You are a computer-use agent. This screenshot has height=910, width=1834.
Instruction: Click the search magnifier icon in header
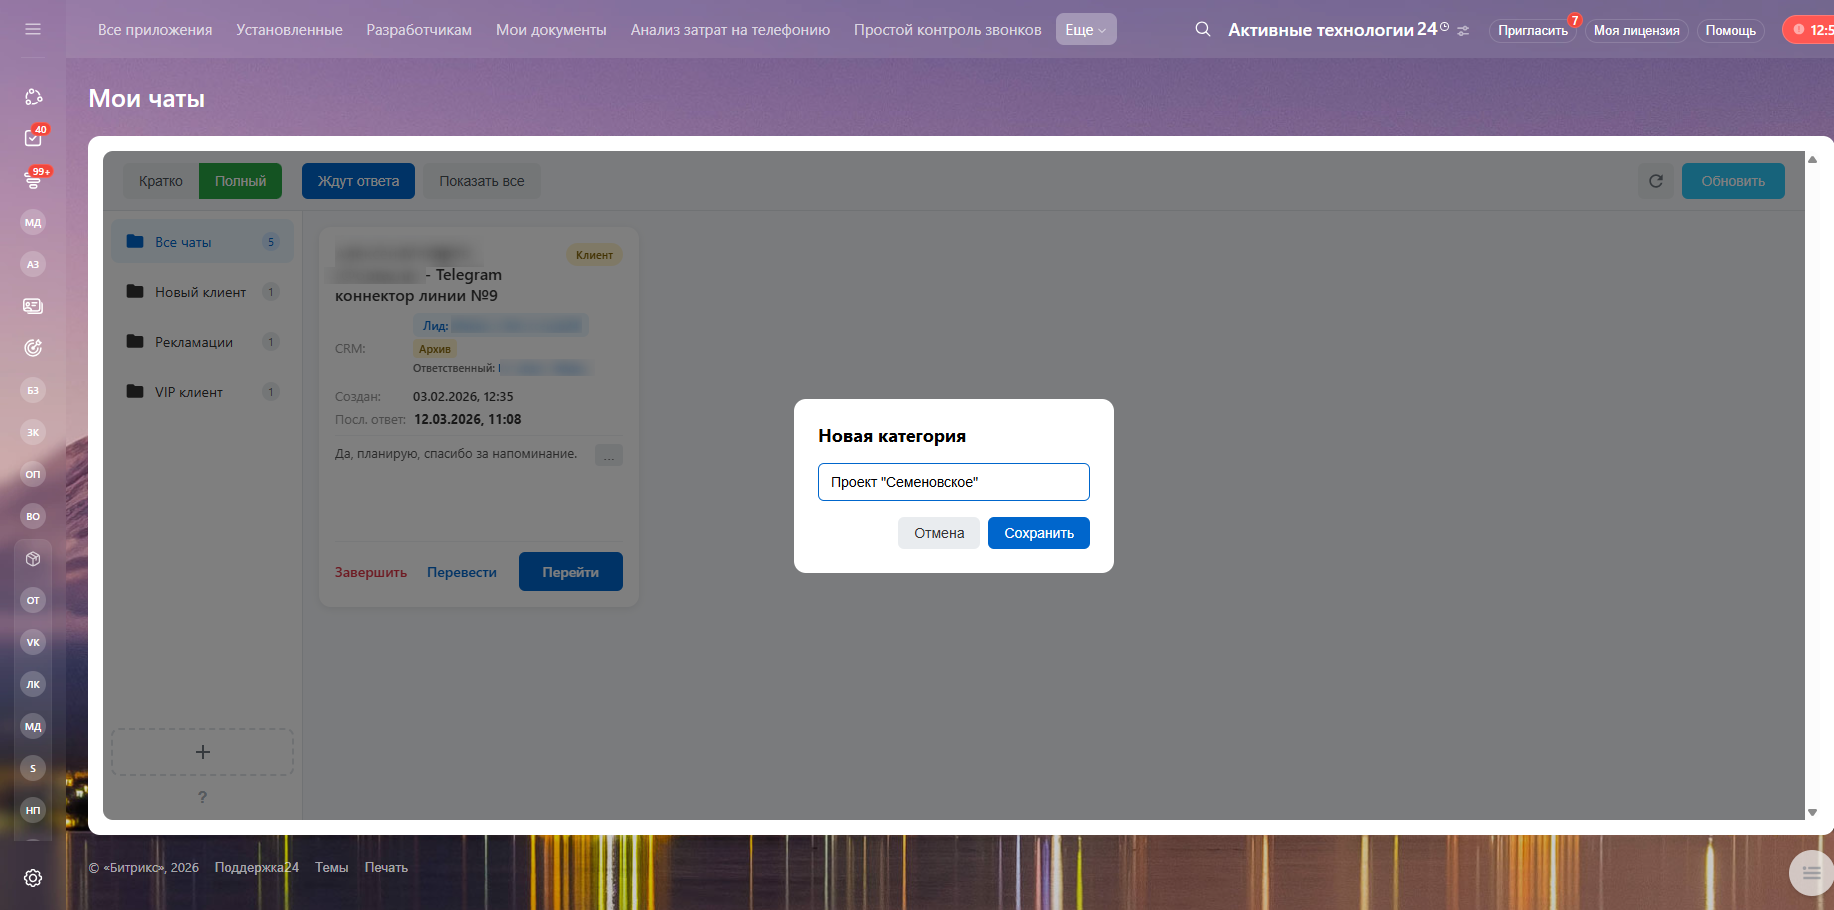tap(1203, 29)
